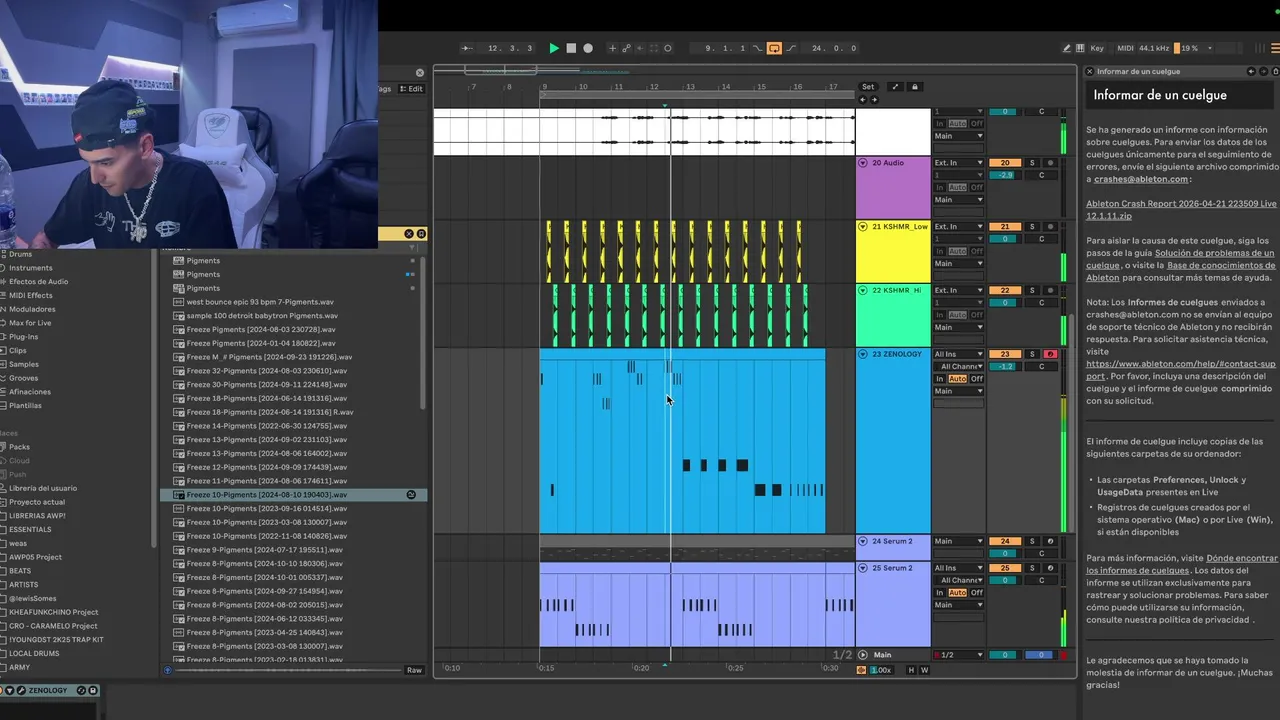Click the punch-in switch icon
Viewport: 1280px width, 720px height.
(x=758, y=48)
